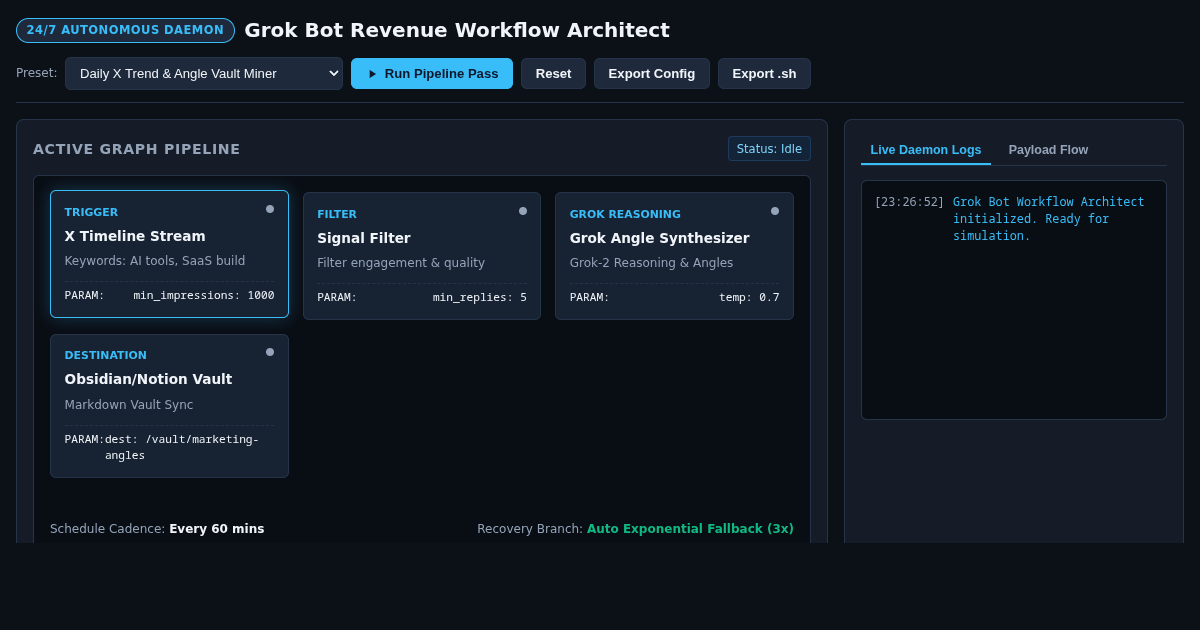This screenshot has height=630, width=1200.
Task: Click Export Config
Action: coord(652,73)
